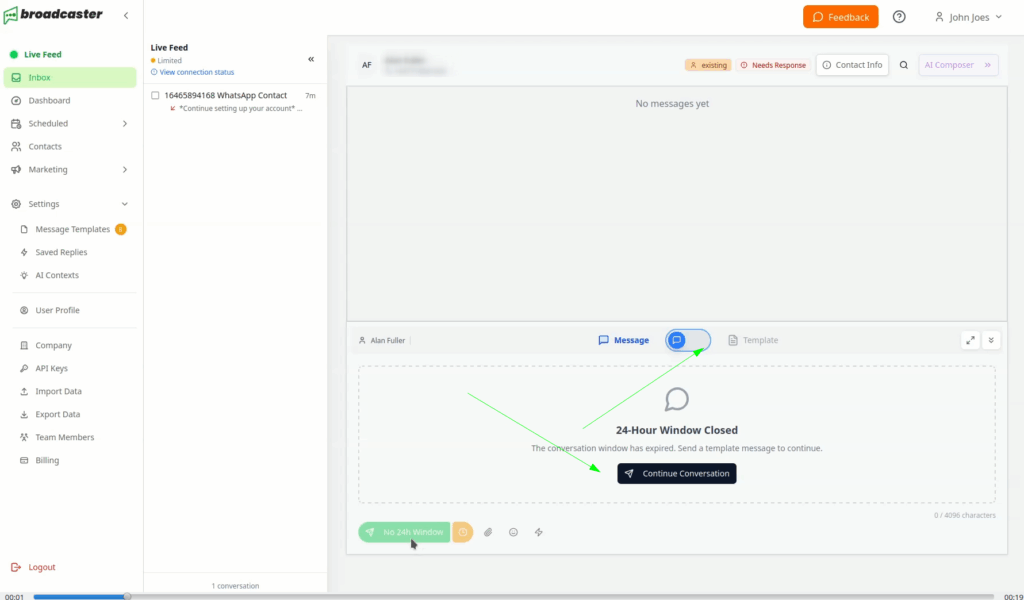Open the Inbox section
The image size is (1024, 600).
[70, 77]
